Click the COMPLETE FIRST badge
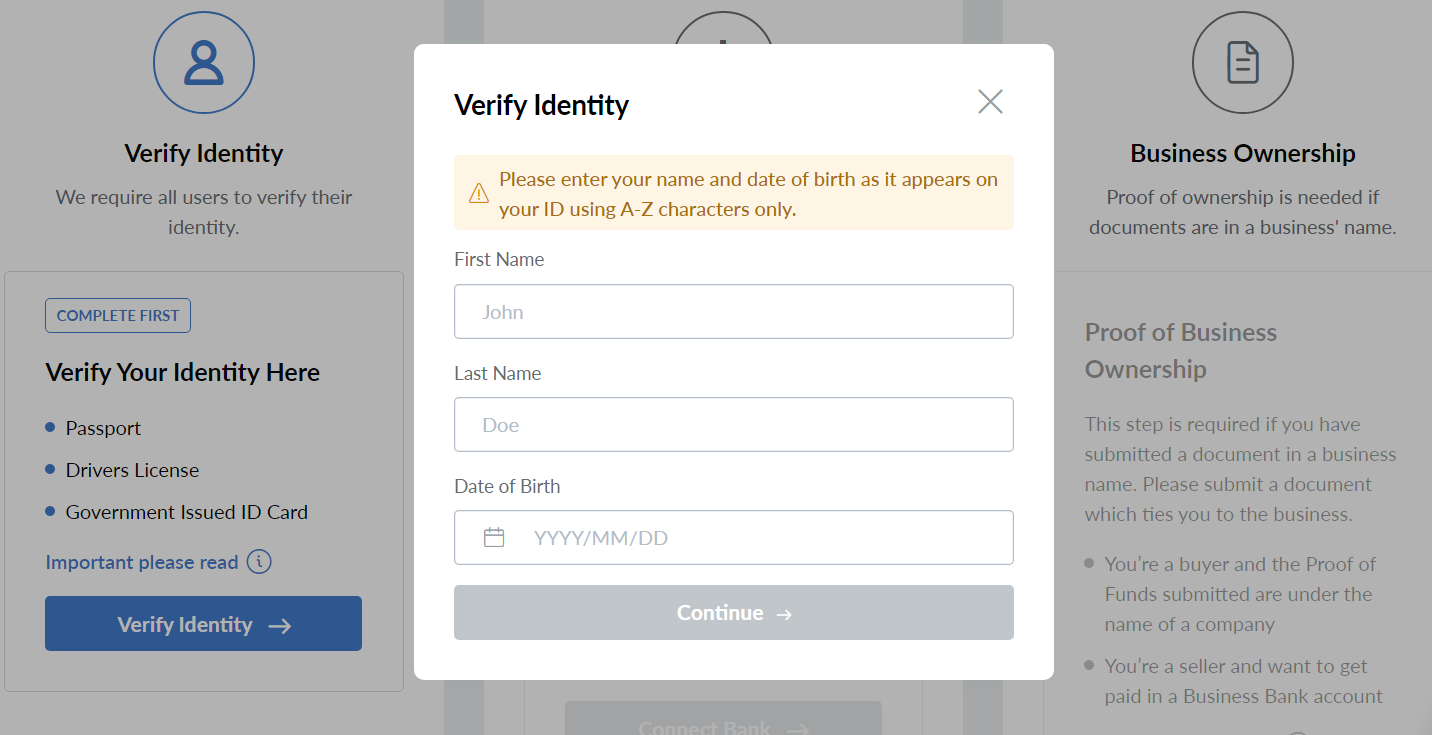This screenshot has height=735, width=1432. coord(118,316)
